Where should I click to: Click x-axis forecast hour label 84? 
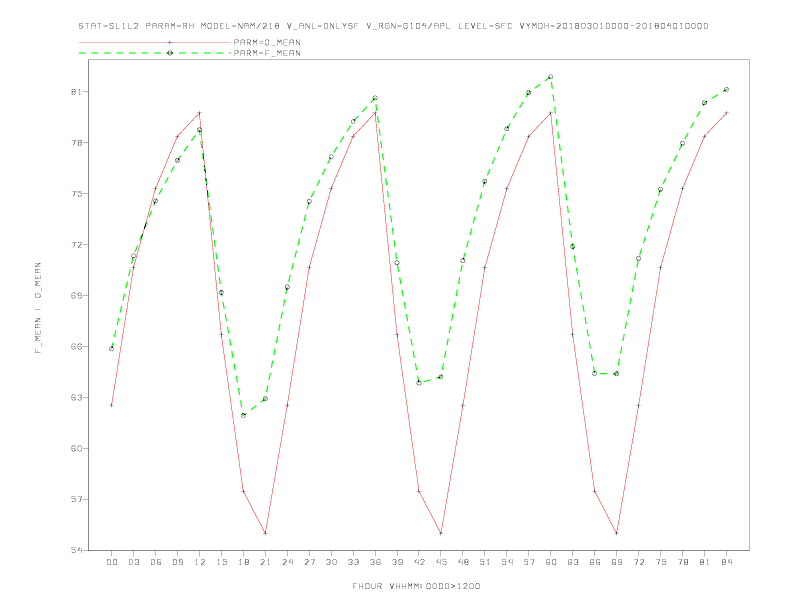tap(726, 562)
